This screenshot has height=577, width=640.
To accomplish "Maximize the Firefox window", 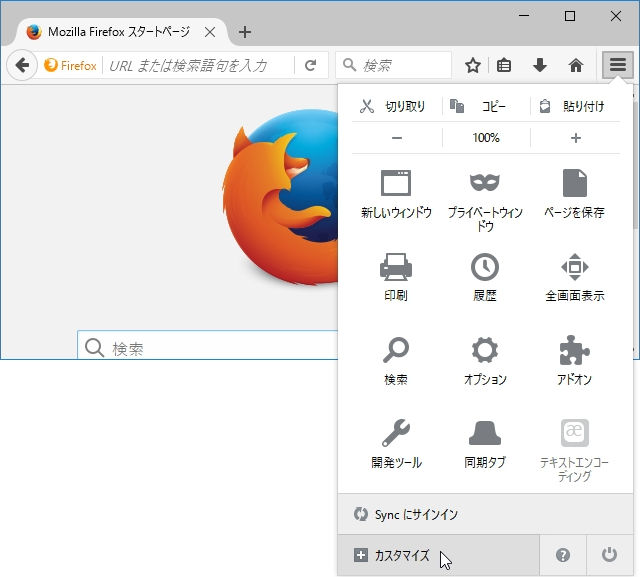I will (x=570, y=16).
